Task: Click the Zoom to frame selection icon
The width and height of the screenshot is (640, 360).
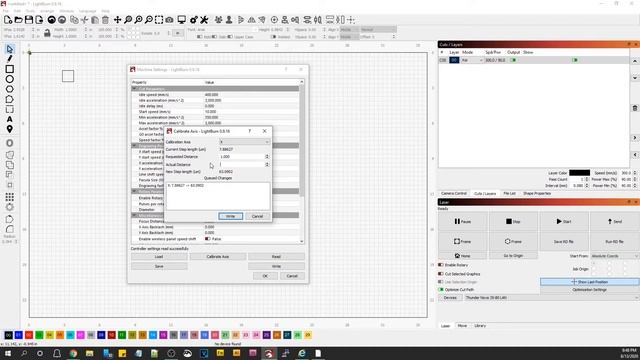Action: coord(159,20)
